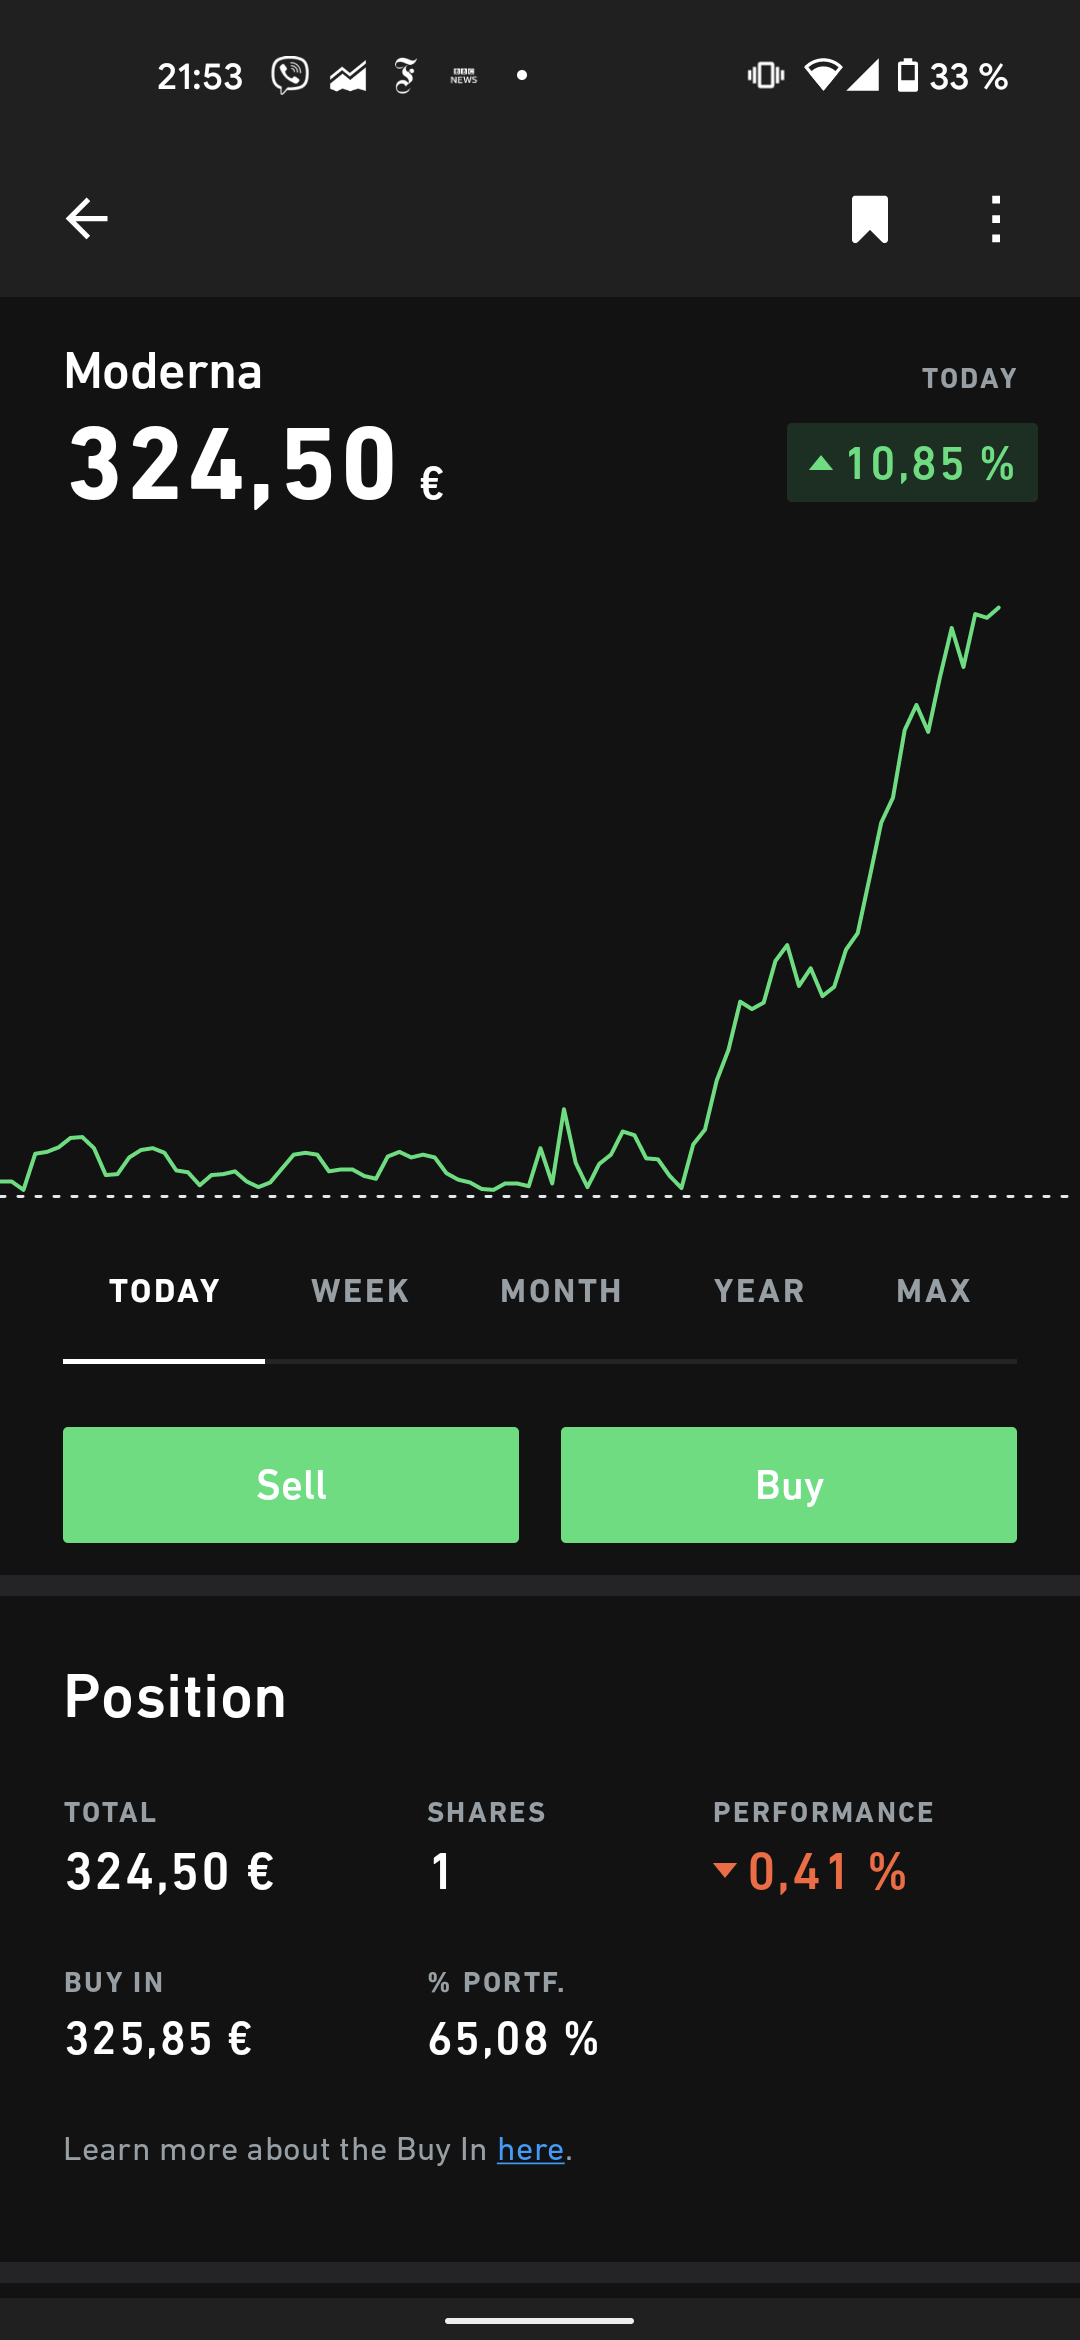Viewport: 1080px width, 2340px height.
Task: Tap the BBC News notification icon
Action: (x=464, y=76)
